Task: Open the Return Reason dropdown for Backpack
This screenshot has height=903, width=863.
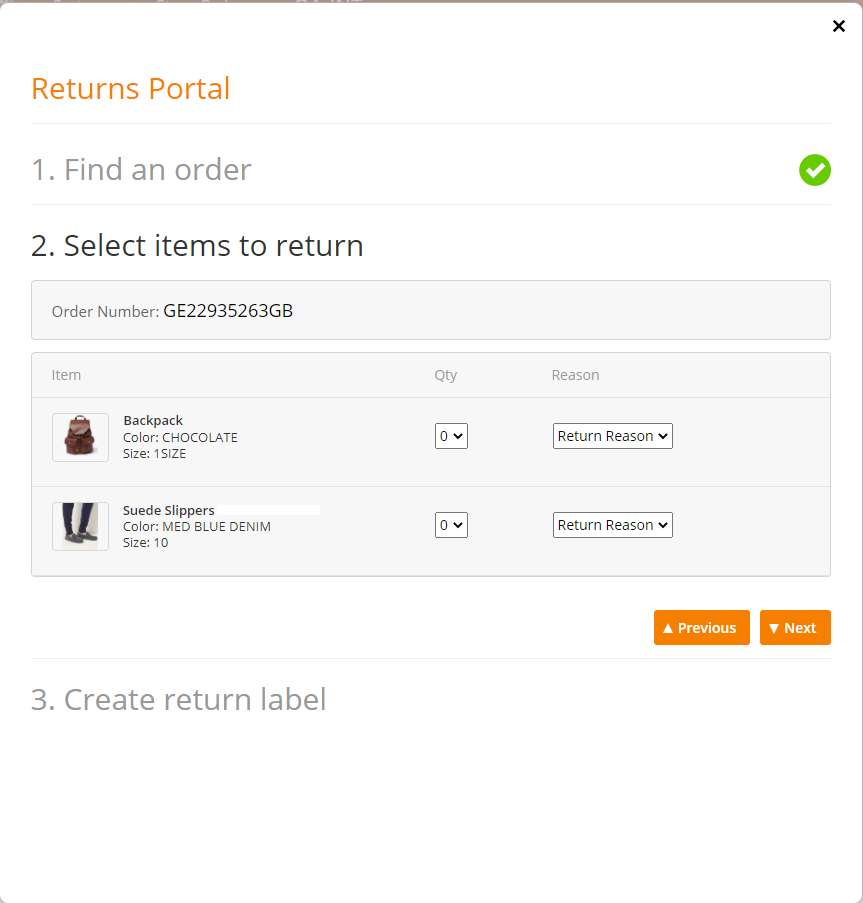Action: coord(613,436)
